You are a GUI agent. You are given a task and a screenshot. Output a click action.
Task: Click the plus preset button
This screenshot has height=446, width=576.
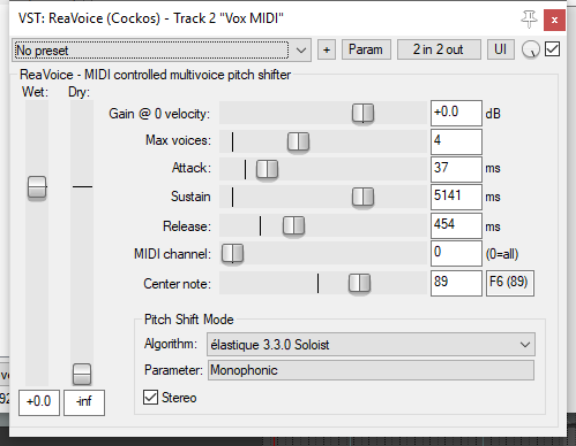coord(327,50)
